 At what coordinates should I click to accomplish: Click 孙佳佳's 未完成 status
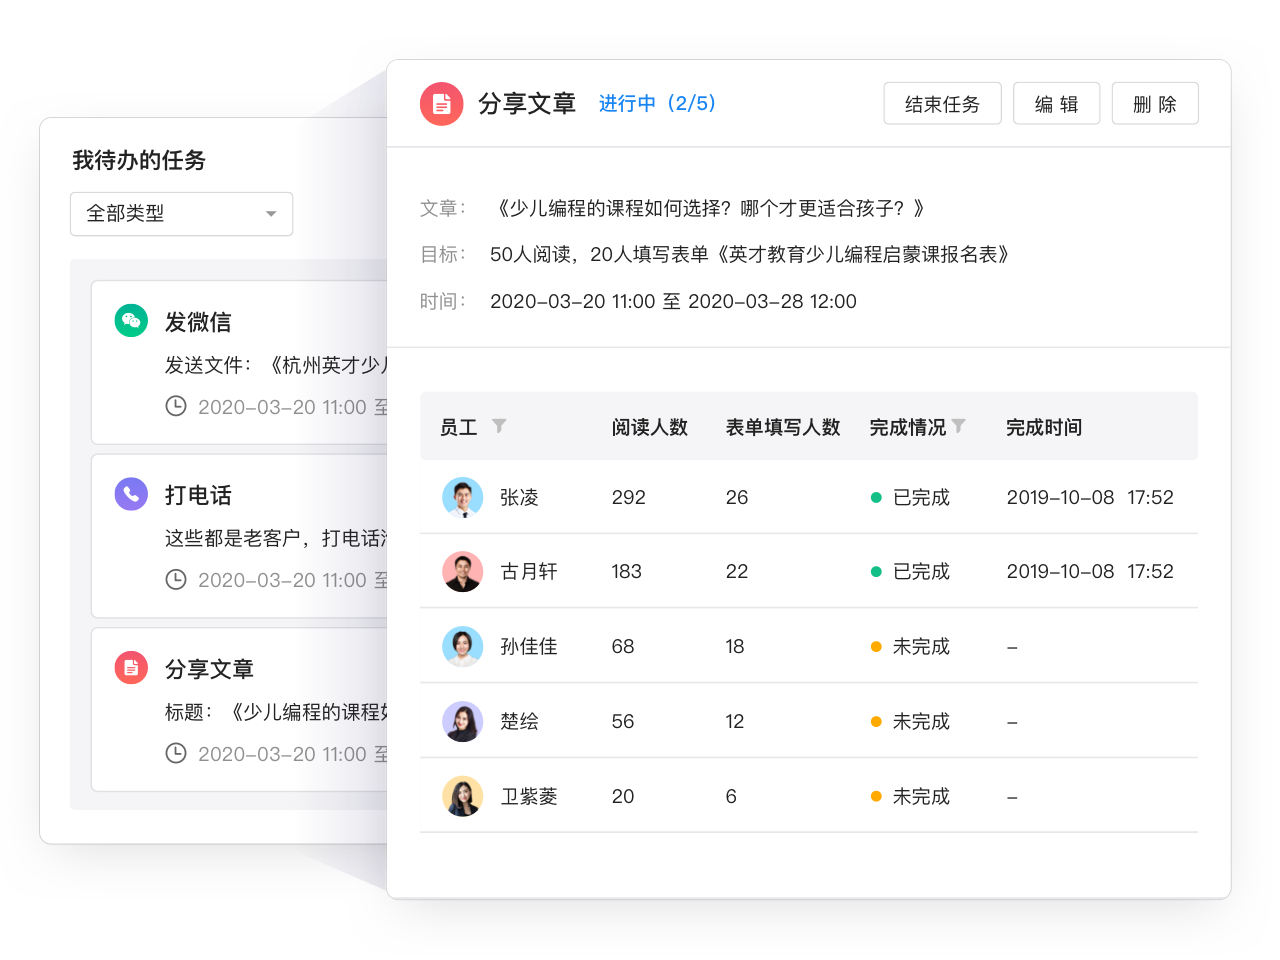(x=920, y=647)
